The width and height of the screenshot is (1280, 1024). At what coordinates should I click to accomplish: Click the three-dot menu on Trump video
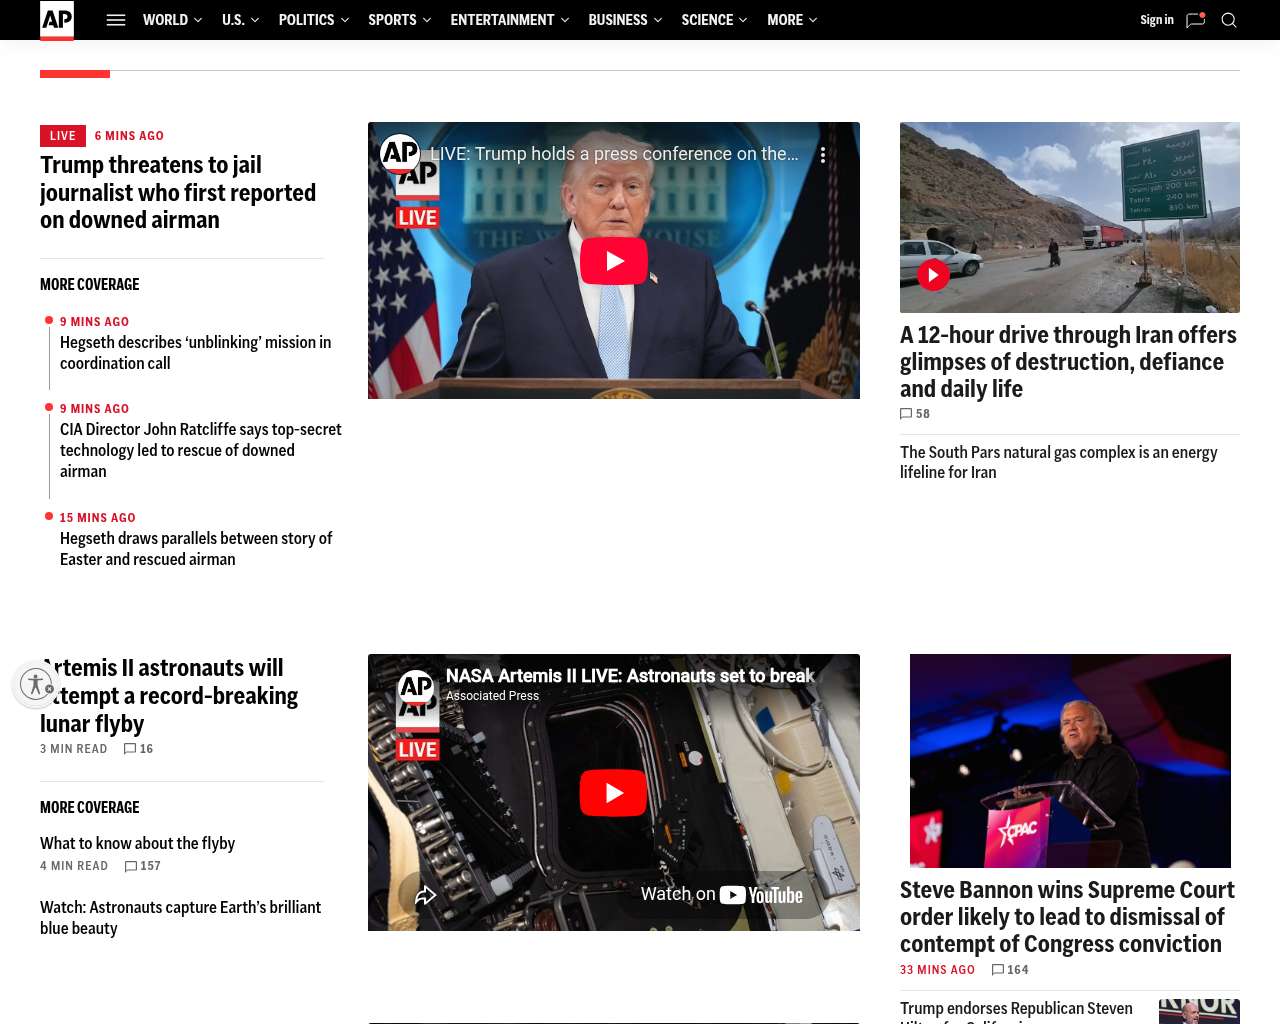coord(823,155)
